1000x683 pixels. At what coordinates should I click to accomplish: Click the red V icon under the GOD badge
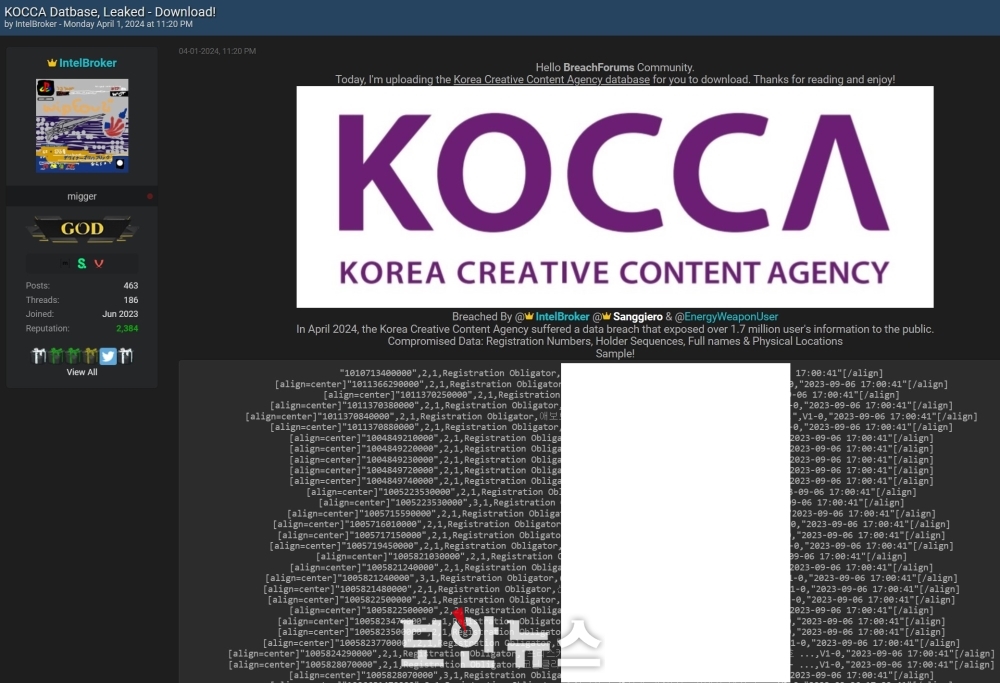tap(99, 263)
